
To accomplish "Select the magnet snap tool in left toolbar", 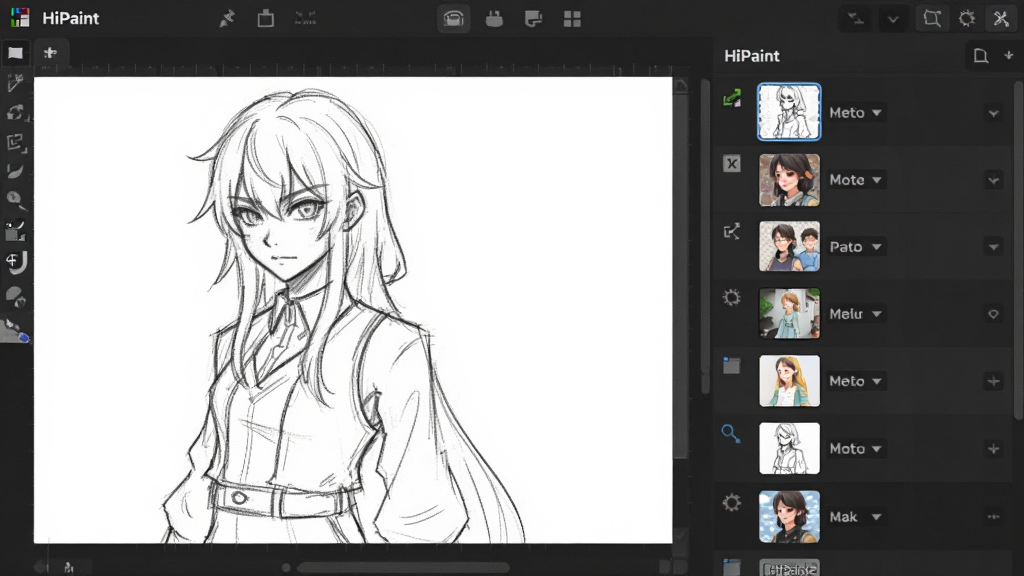I will [x=16, y=263].
